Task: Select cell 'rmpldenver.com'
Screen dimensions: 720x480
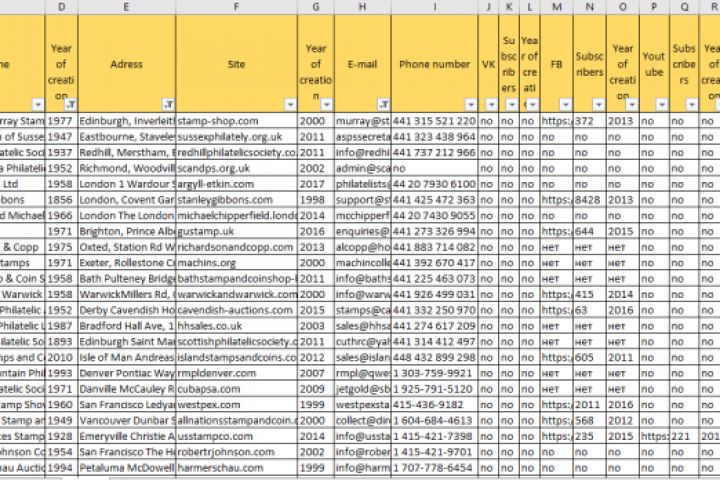Action: [x=236, y=373]
